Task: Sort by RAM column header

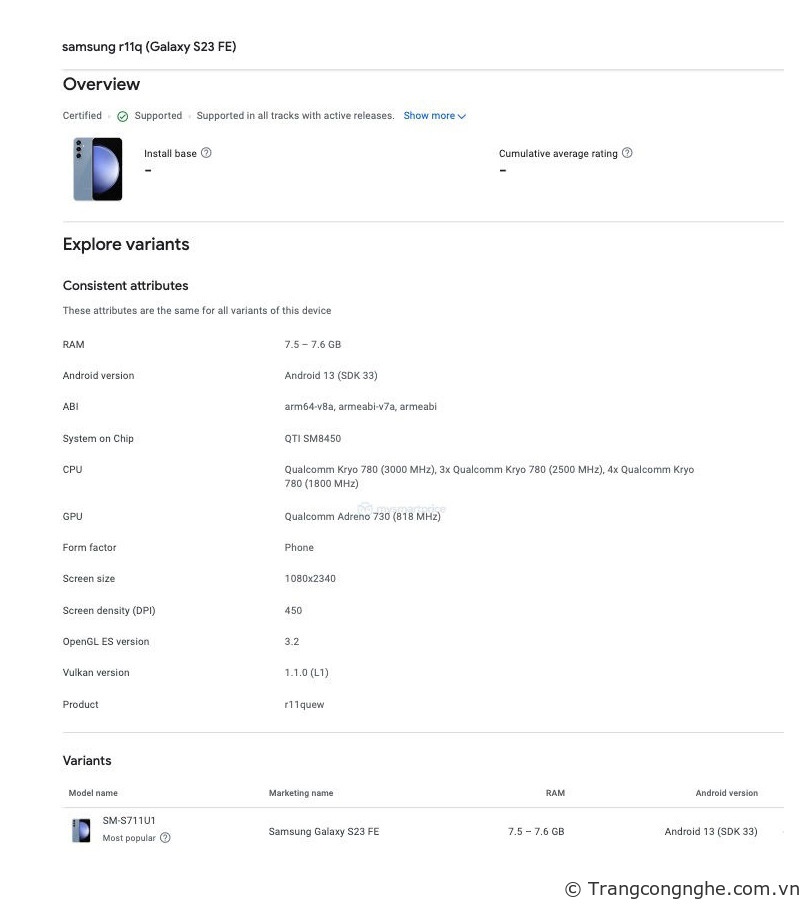Action: [x=555, y=793]
